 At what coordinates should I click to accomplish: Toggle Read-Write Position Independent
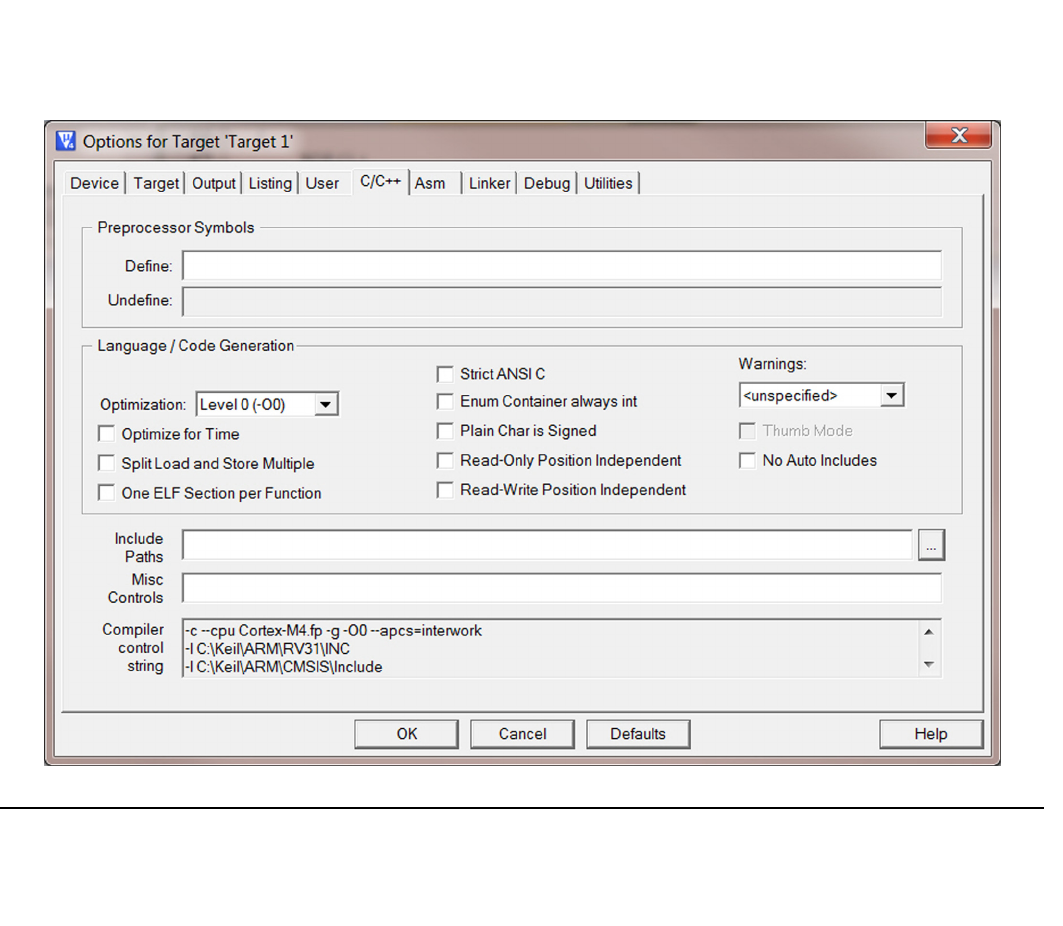[x=445, y=490]
